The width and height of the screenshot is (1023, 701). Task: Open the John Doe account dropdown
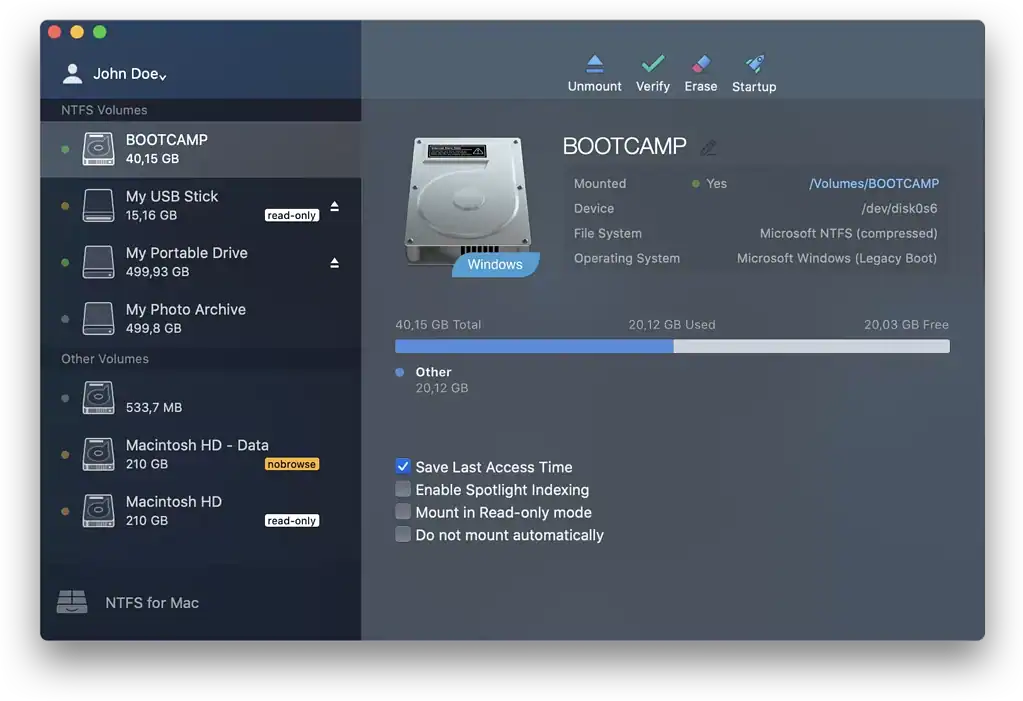coord(128,74)
